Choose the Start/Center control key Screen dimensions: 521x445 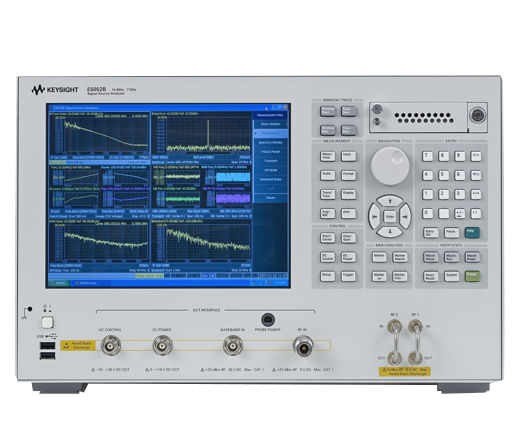[x=328, y=238]
